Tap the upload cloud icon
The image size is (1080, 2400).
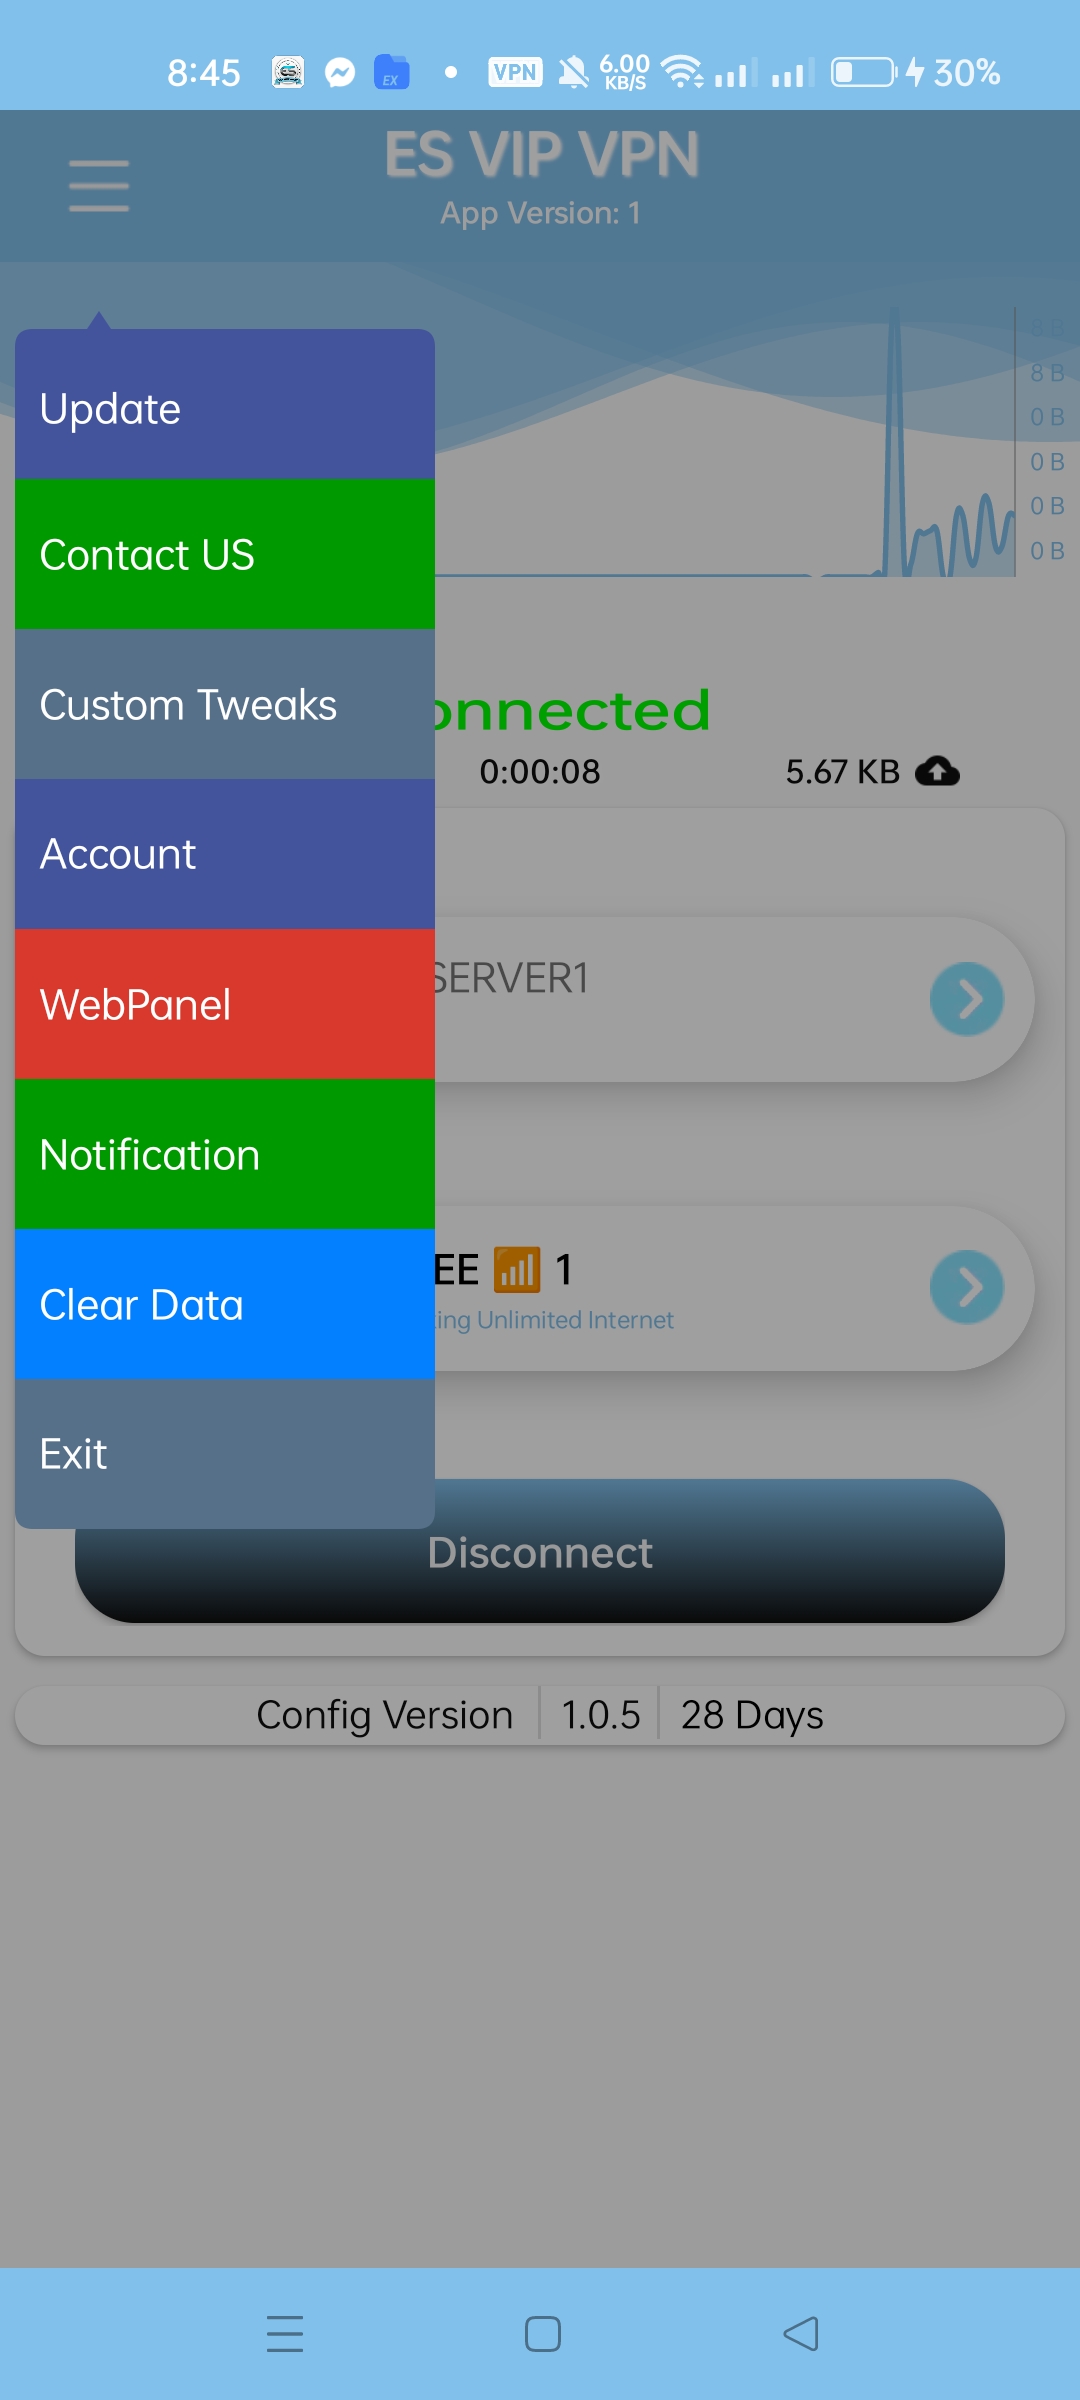(x=937, y=771)
